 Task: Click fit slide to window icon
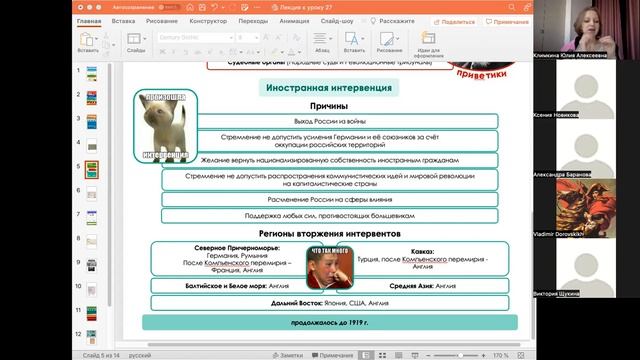[521, 356]
